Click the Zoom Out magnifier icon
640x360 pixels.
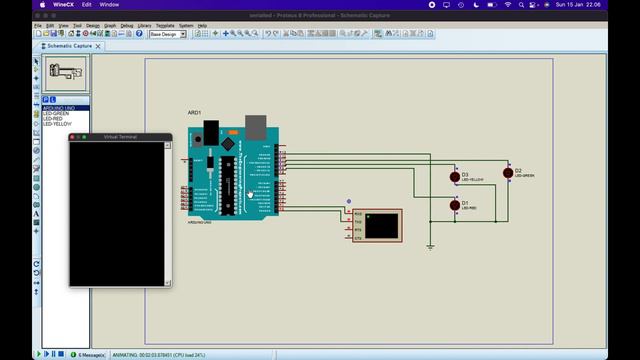(240, 34)
